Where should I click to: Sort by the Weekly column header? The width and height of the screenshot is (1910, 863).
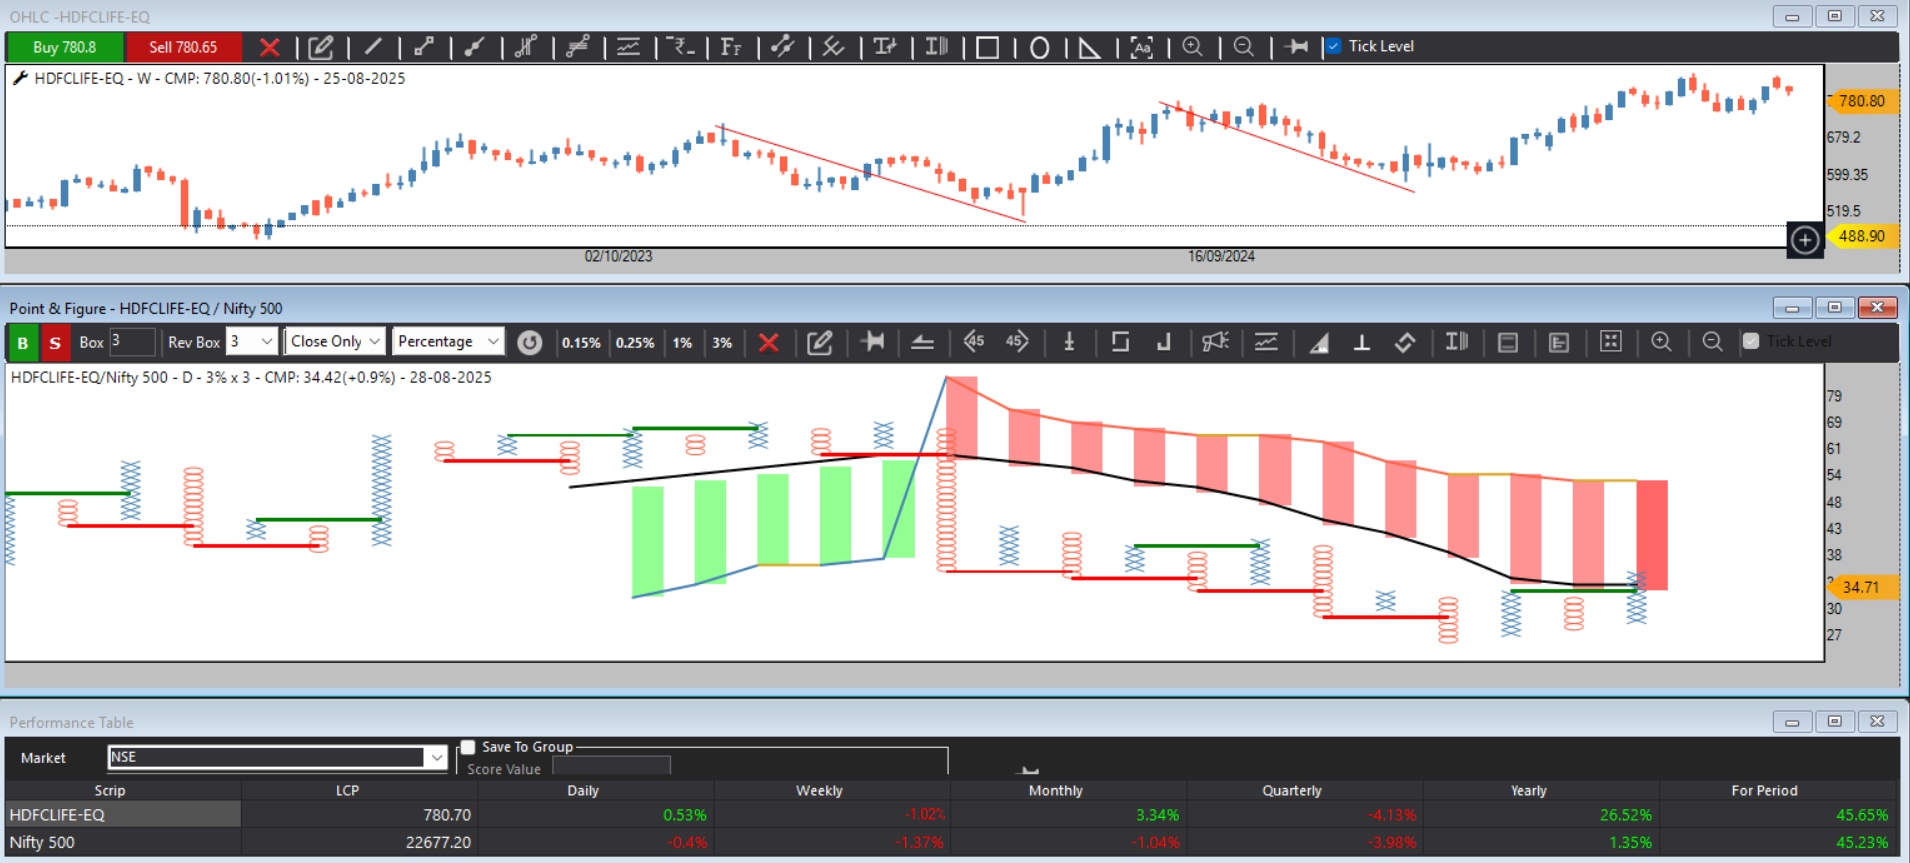(819, 790)
